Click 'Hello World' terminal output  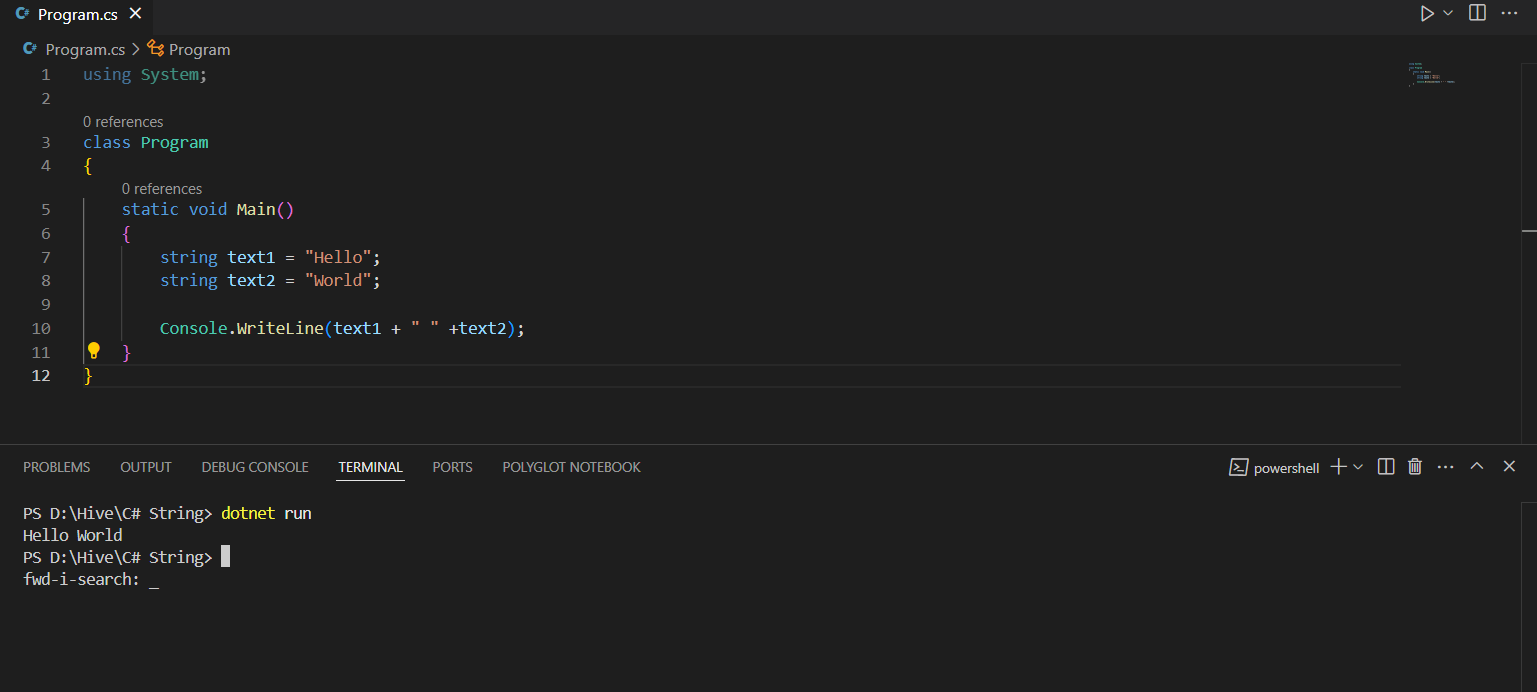coord(73,535)
